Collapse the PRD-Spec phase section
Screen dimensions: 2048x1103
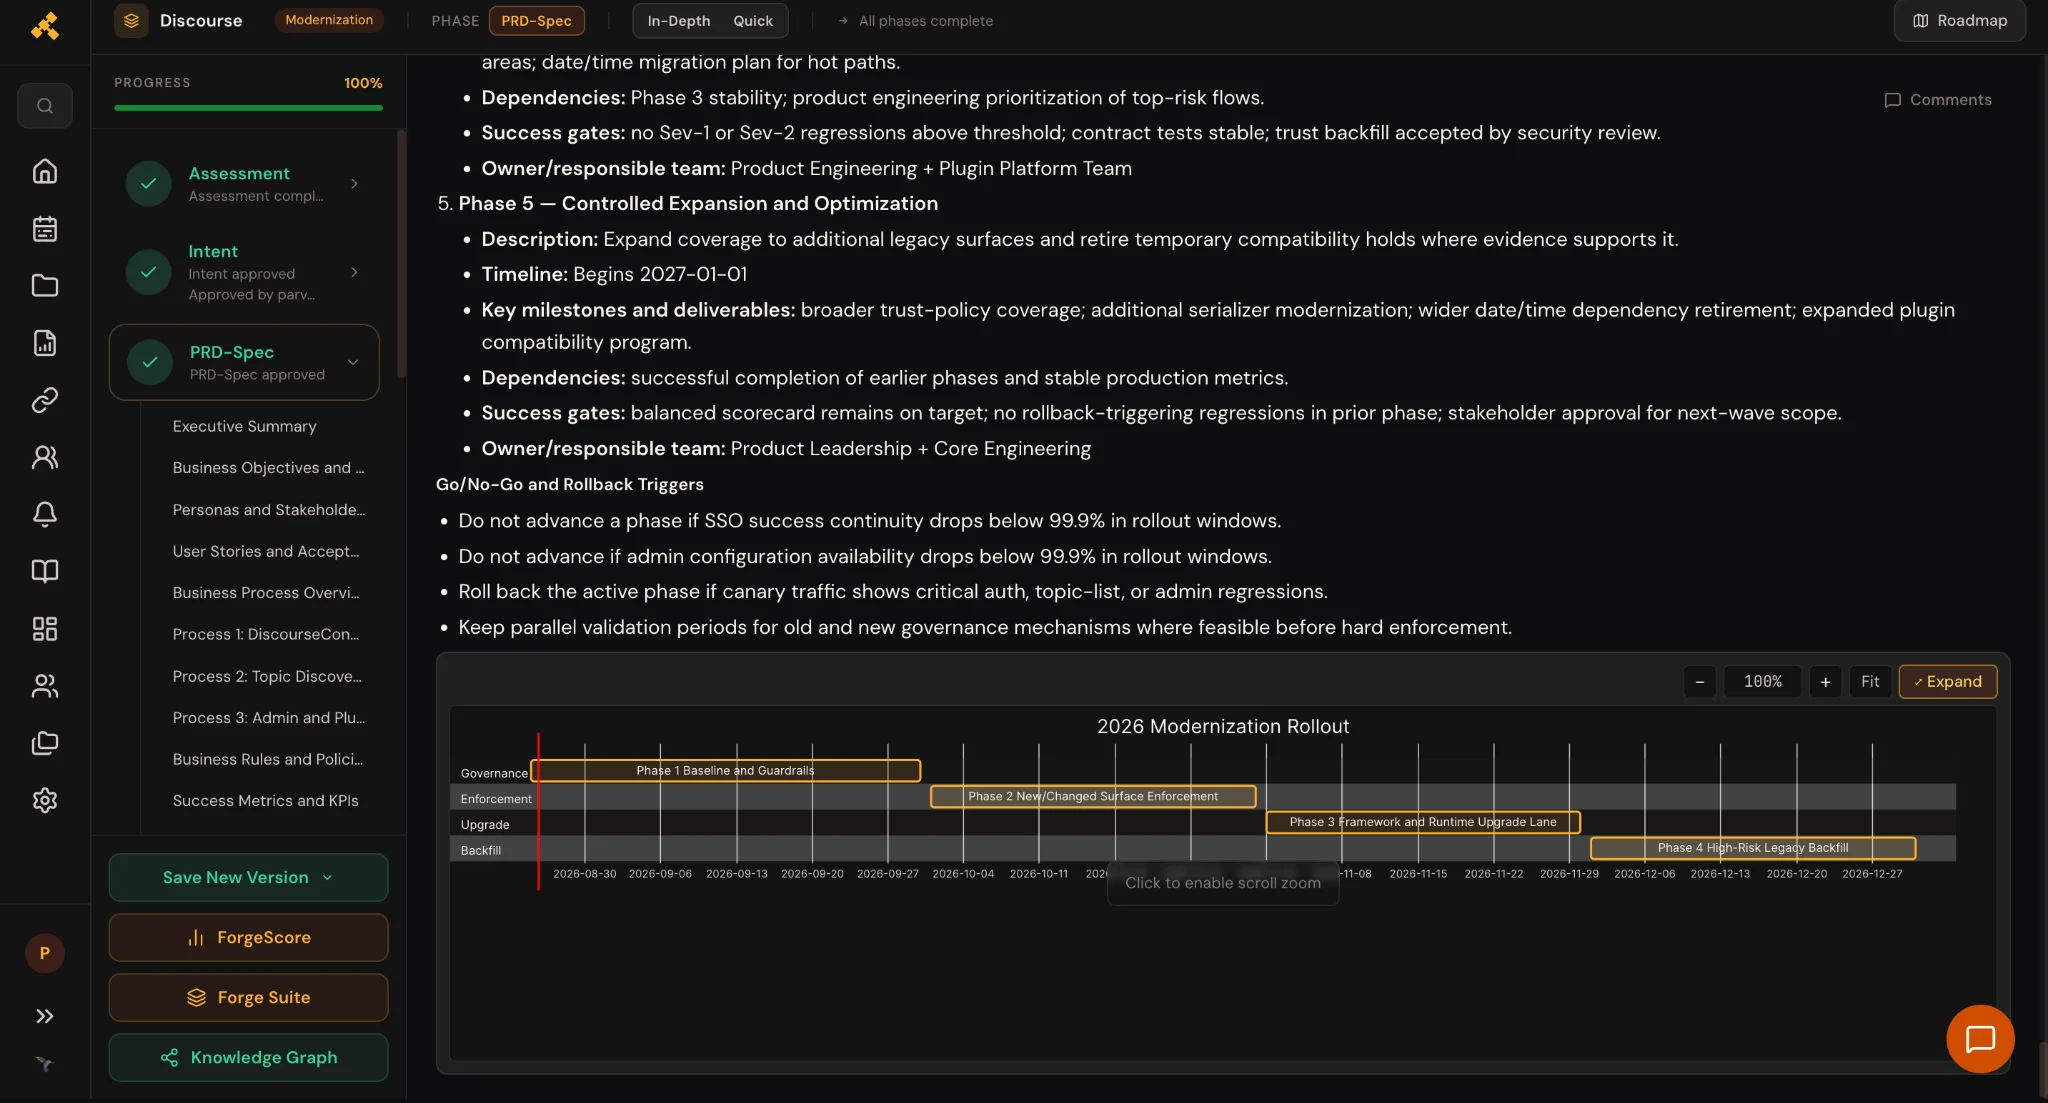coord(353,362)
